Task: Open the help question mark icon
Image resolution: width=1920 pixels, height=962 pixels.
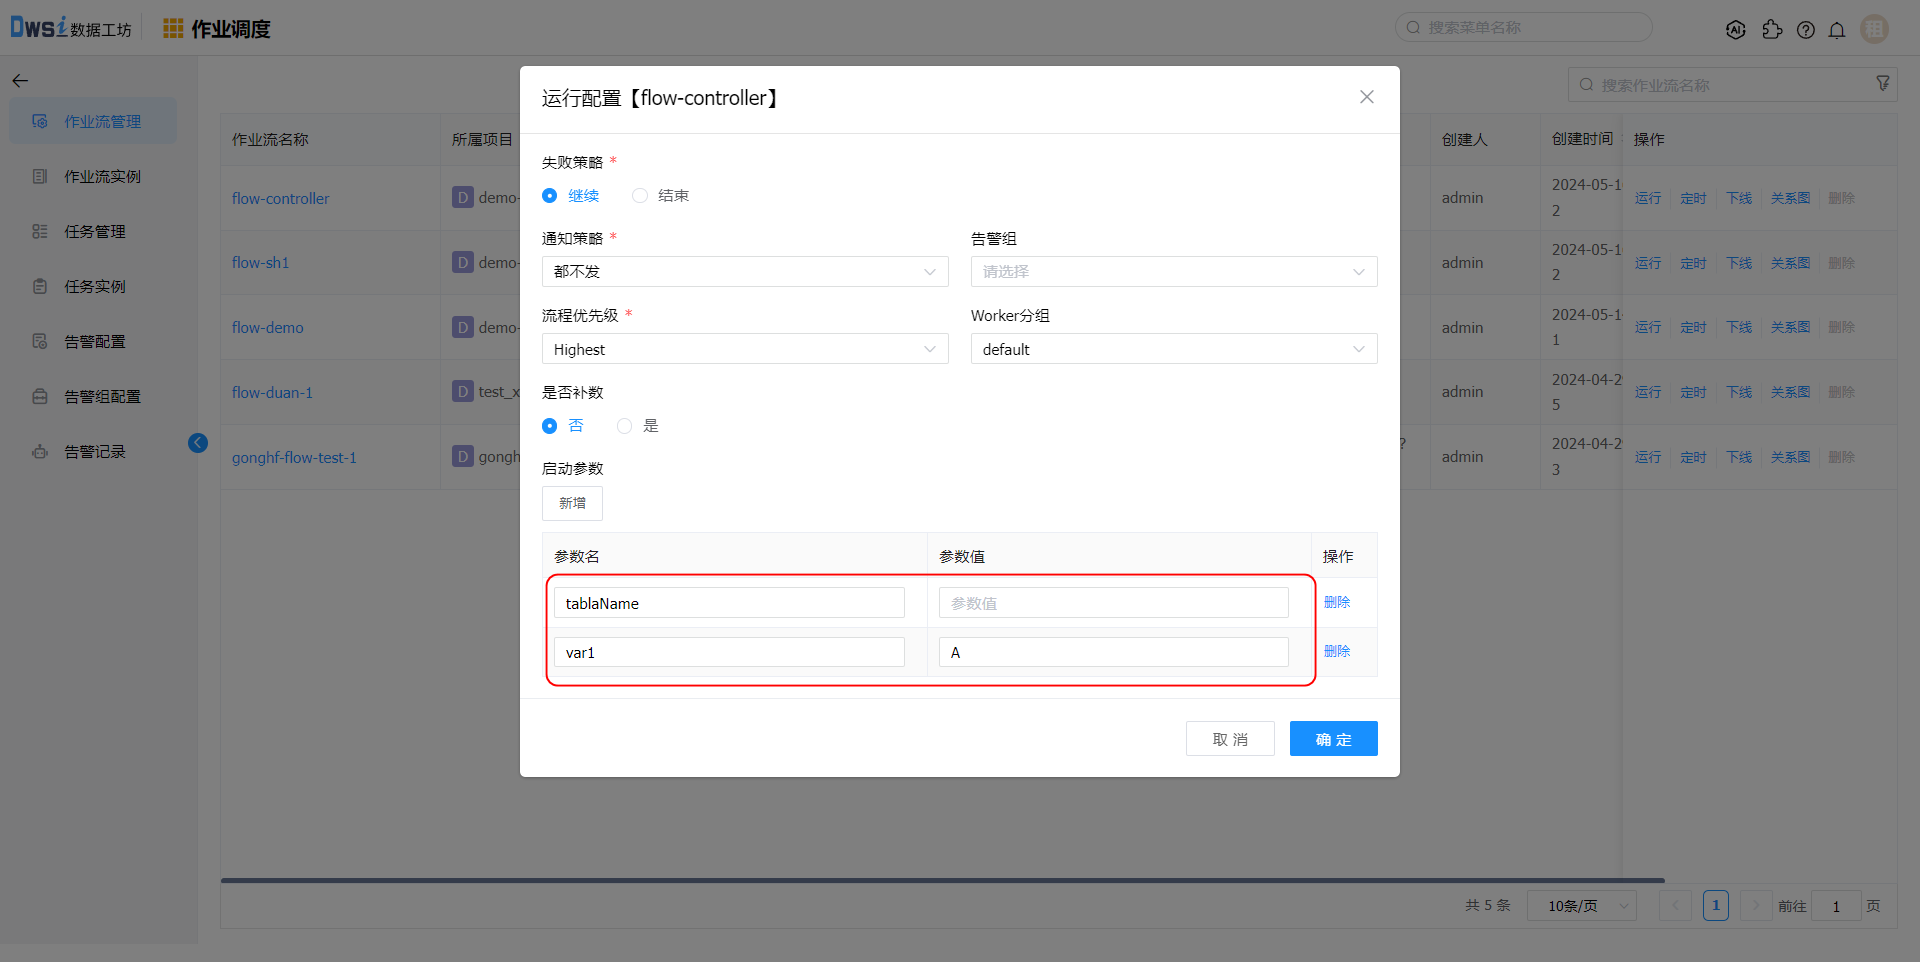Action: 1805,30
